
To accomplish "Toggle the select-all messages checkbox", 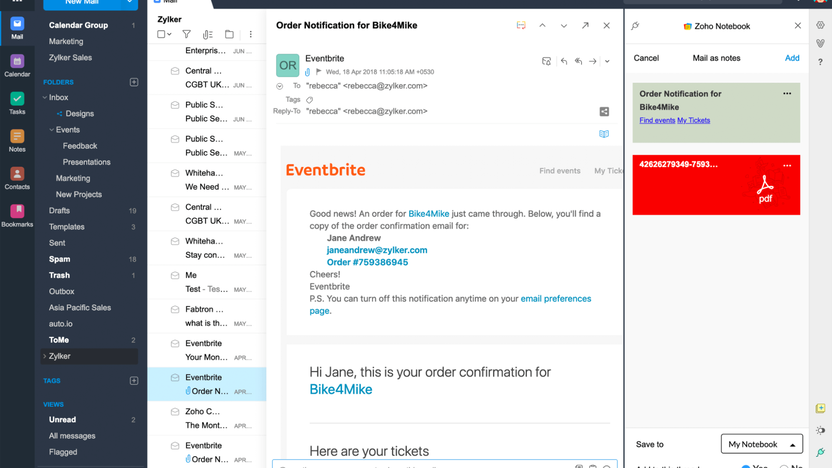I will tap(161, 34).
